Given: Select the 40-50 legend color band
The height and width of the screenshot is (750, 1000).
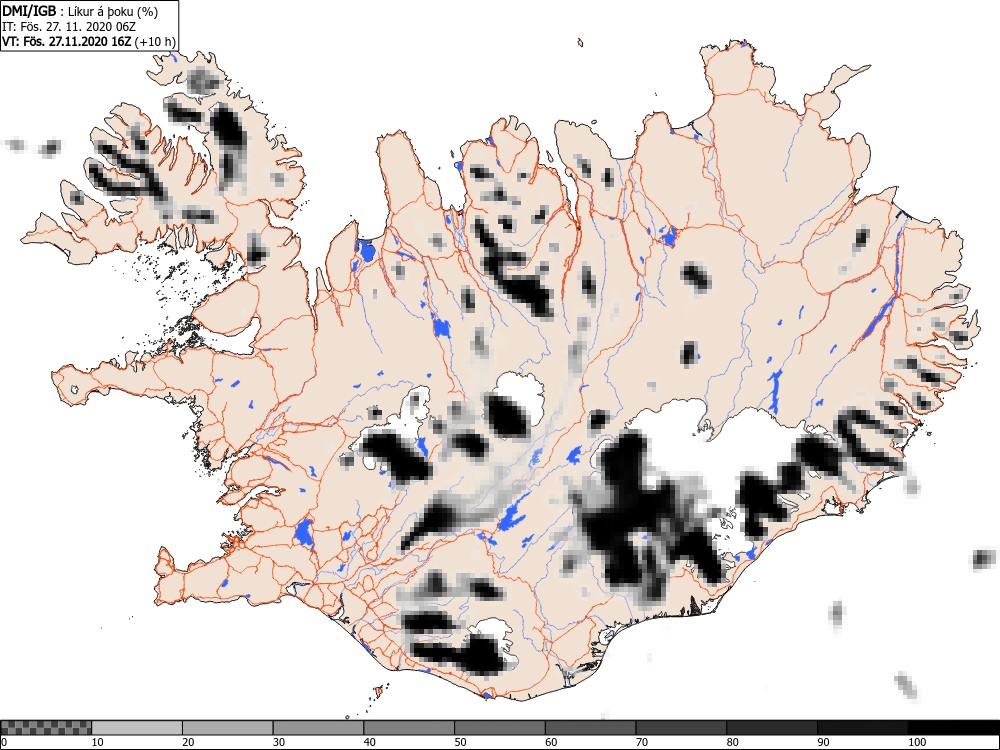Looking at the screenshot, I should 409,728.
